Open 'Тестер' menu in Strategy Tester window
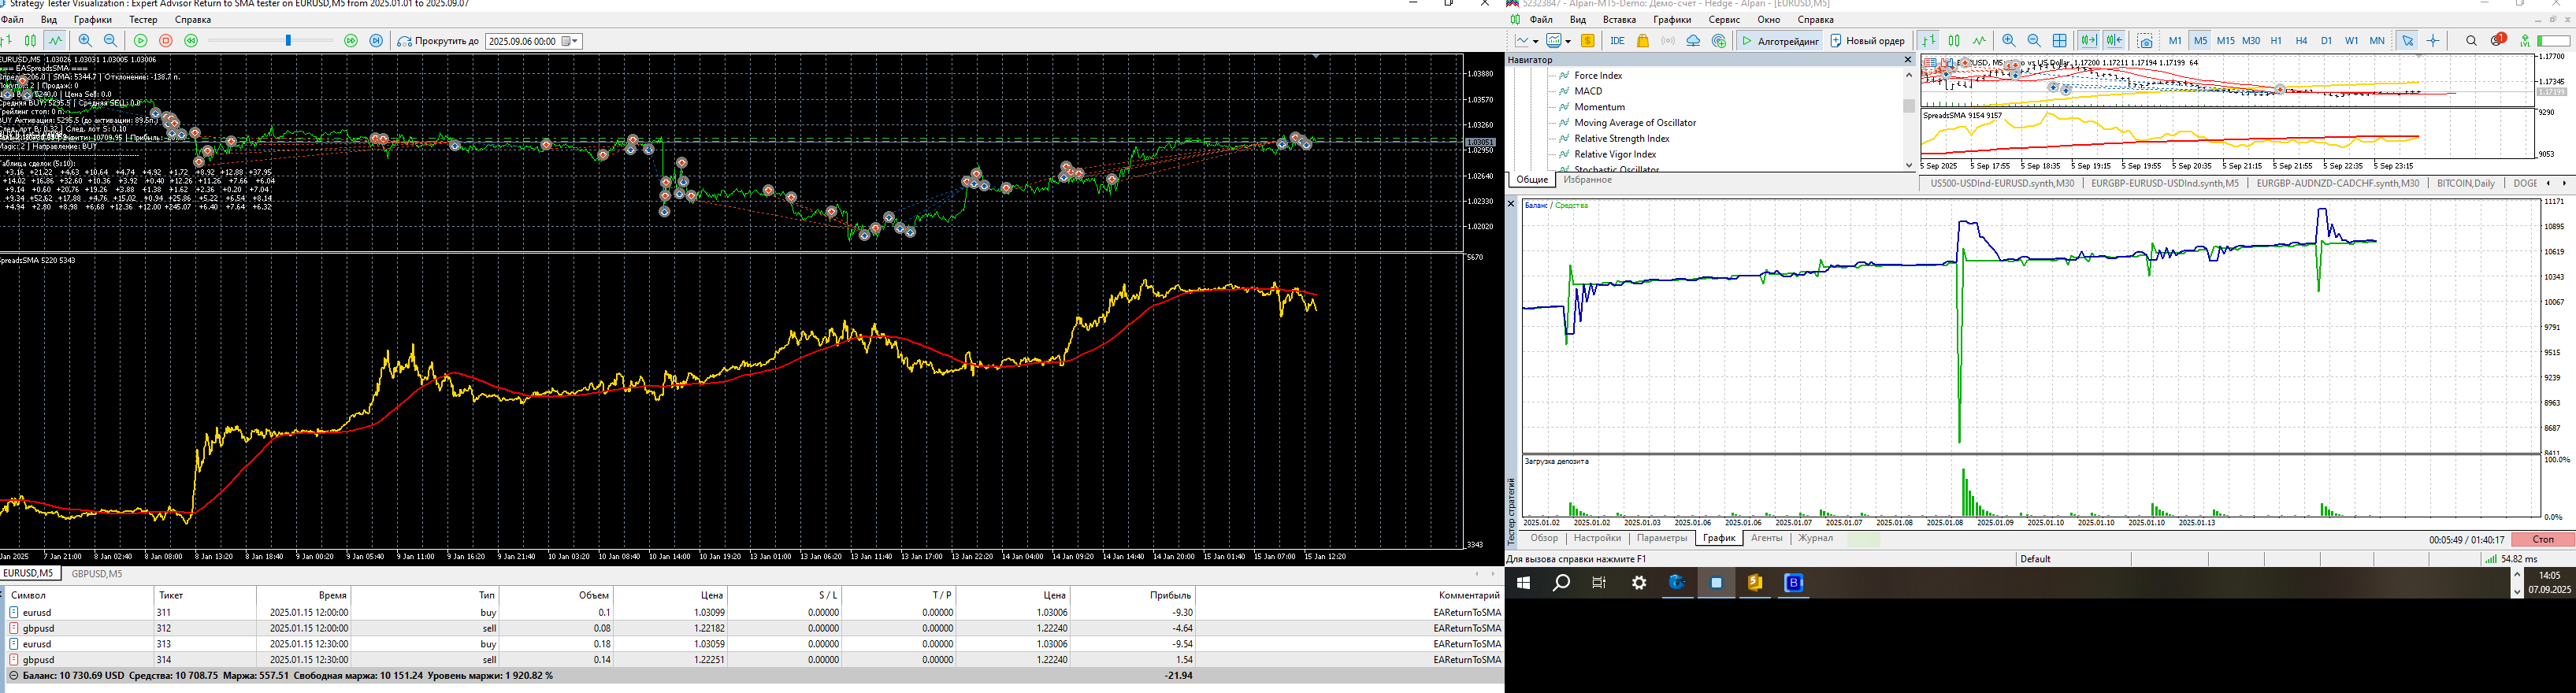This screenshot has height=693, width=2576. pos(143,20)
